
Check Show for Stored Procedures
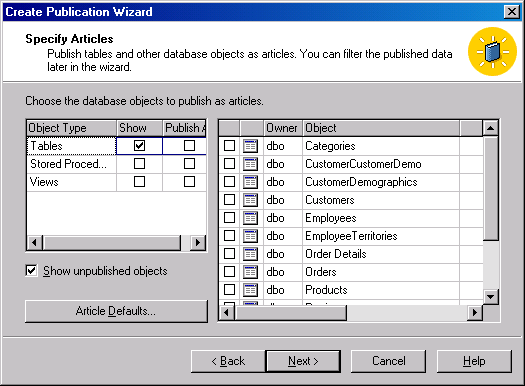139,164
